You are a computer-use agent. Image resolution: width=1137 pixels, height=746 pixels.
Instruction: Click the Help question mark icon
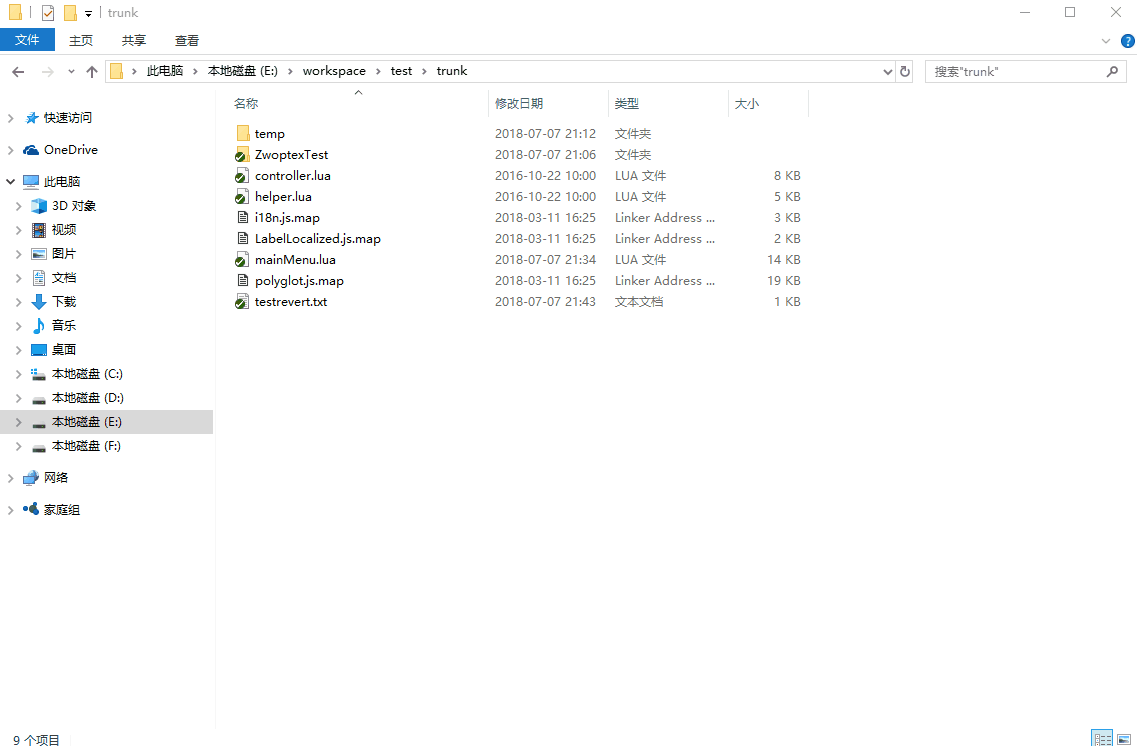[x=1127, y=41]
